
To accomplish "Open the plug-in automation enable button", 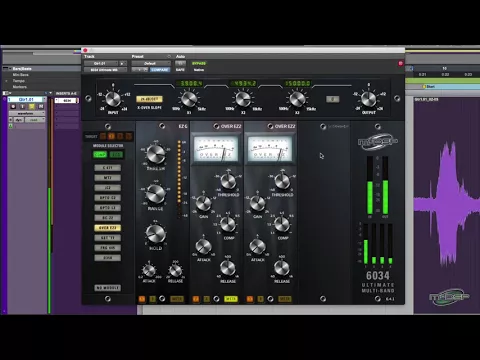I will [180, 63].
